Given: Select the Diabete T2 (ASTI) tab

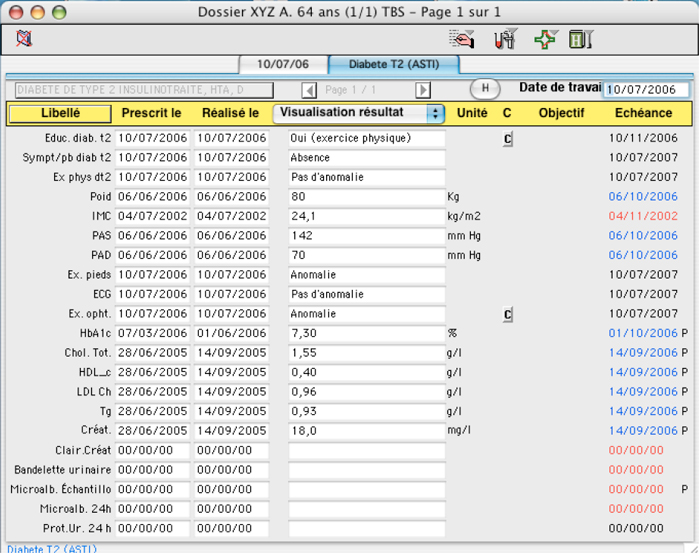Looking at the screenshot, I should [394, 64].
